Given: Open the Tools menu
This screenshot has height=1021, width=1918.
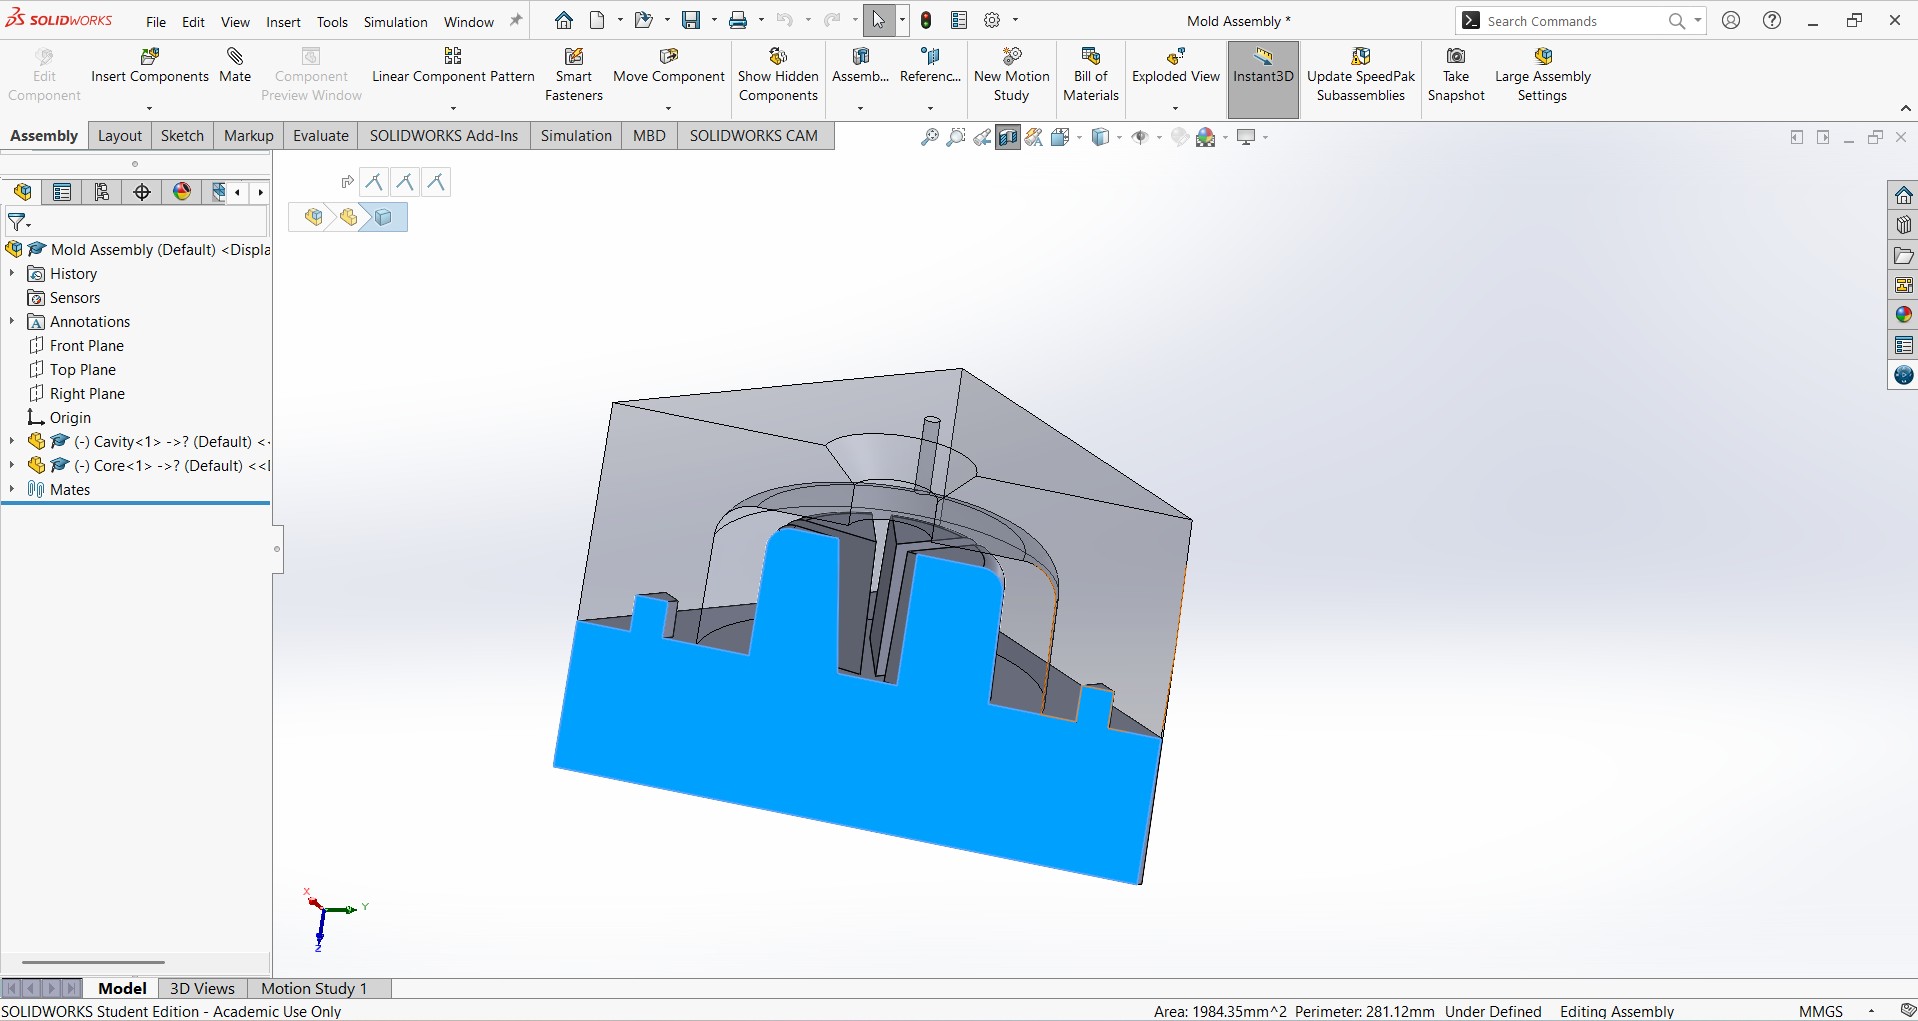Looking at the screenshot, I should click(x=332, y=21).
